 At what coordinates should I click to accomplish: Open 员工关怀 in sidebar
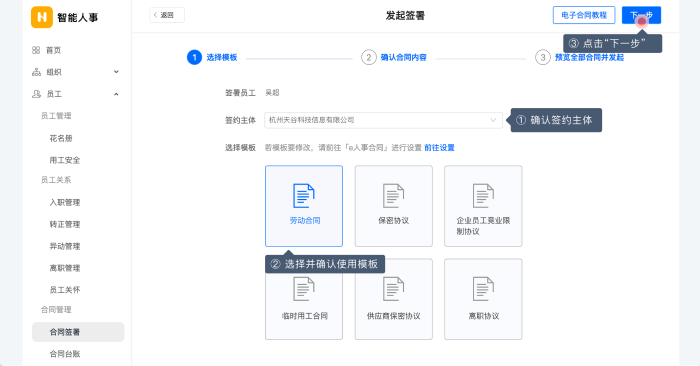[x=64, y=290]
